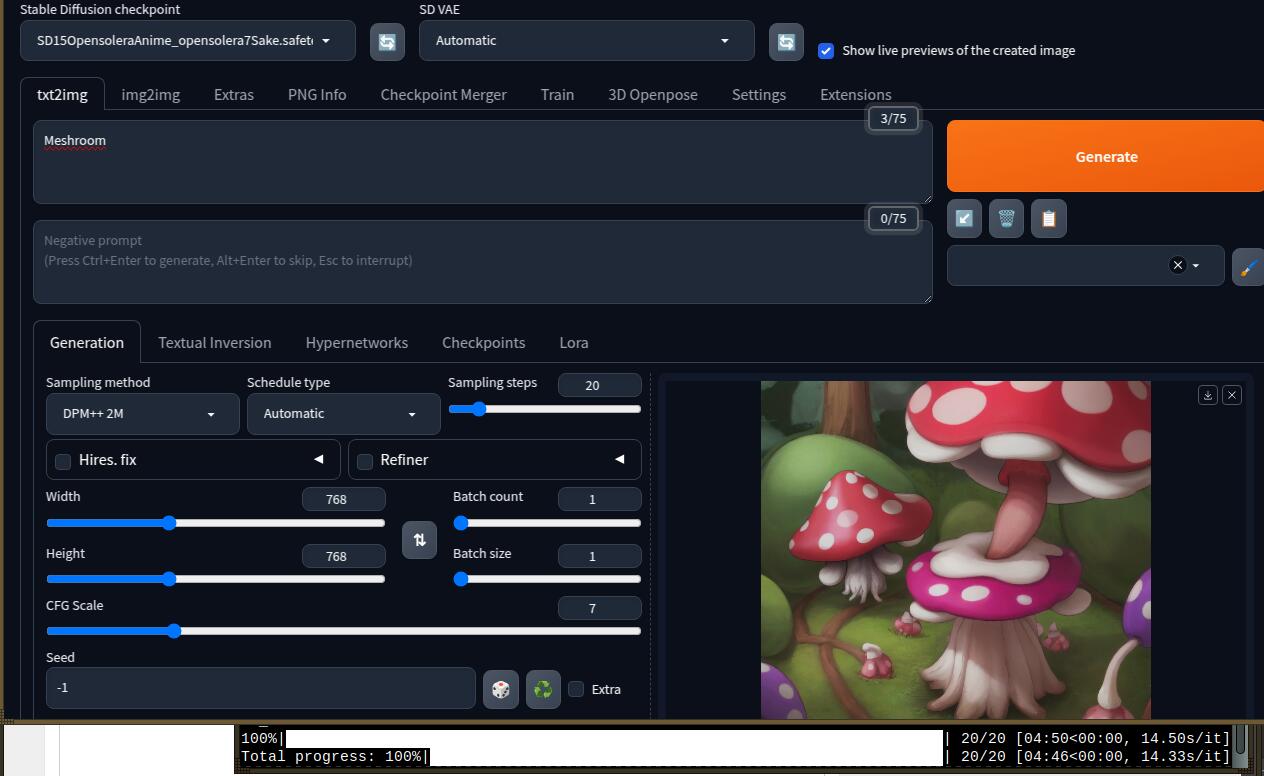Viewport: 1264px width, 776px height.
Task: Select the Generation sub-tab
Action: [87, 343]
